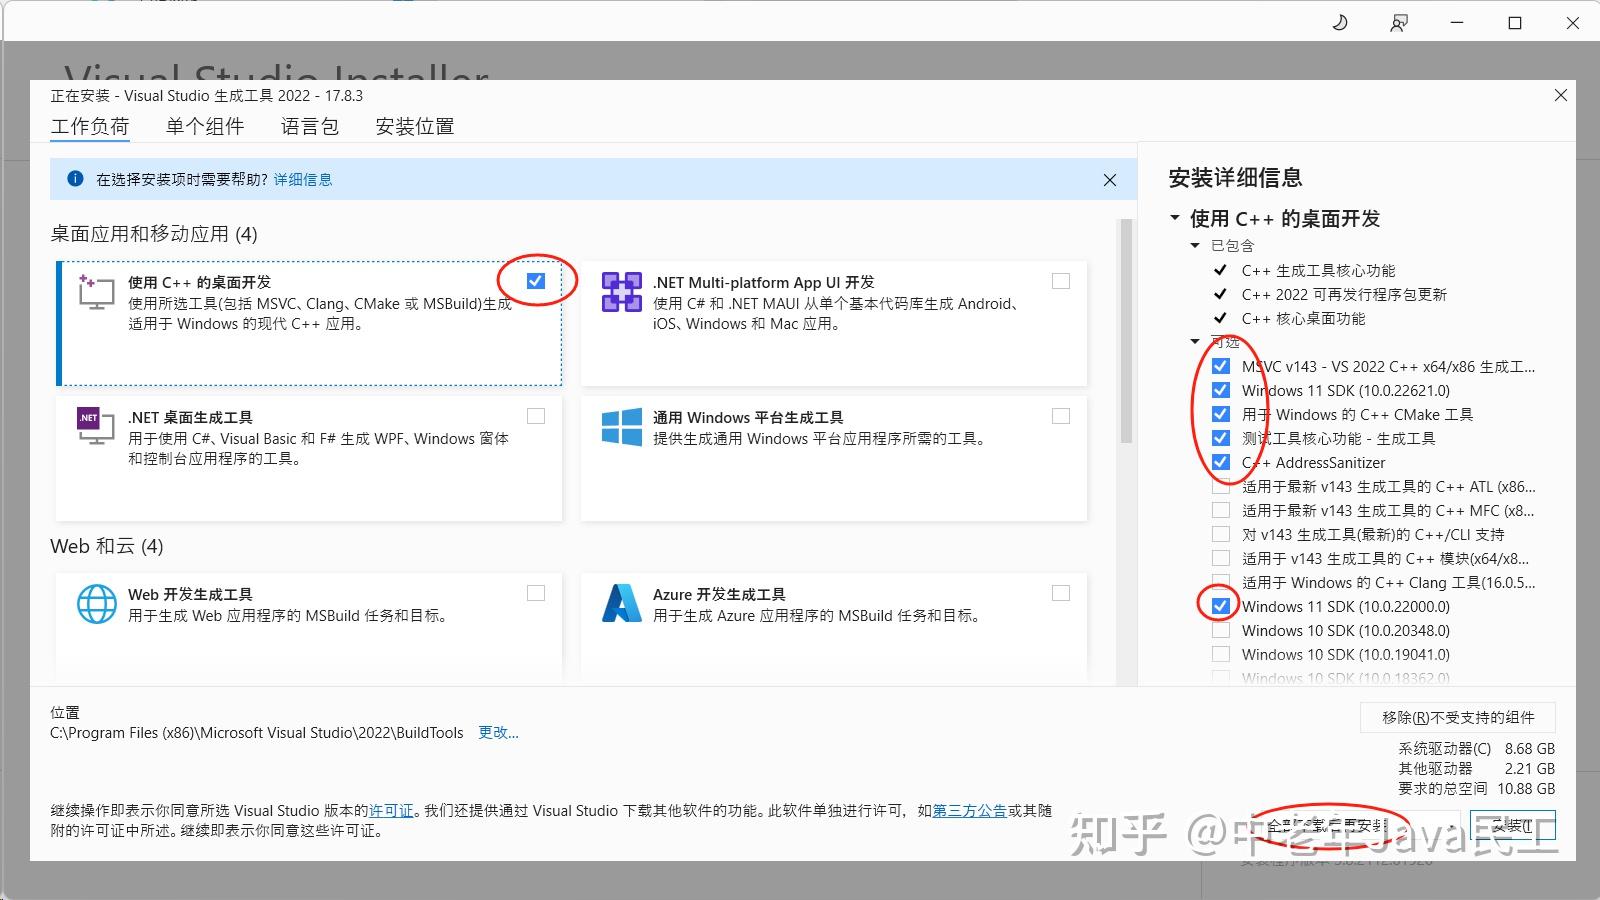Image resolution: width=1600 pixels, height=900 pixels.
Task: Toggle the dark mode moon icon
Action: [x=1340, y=22]
